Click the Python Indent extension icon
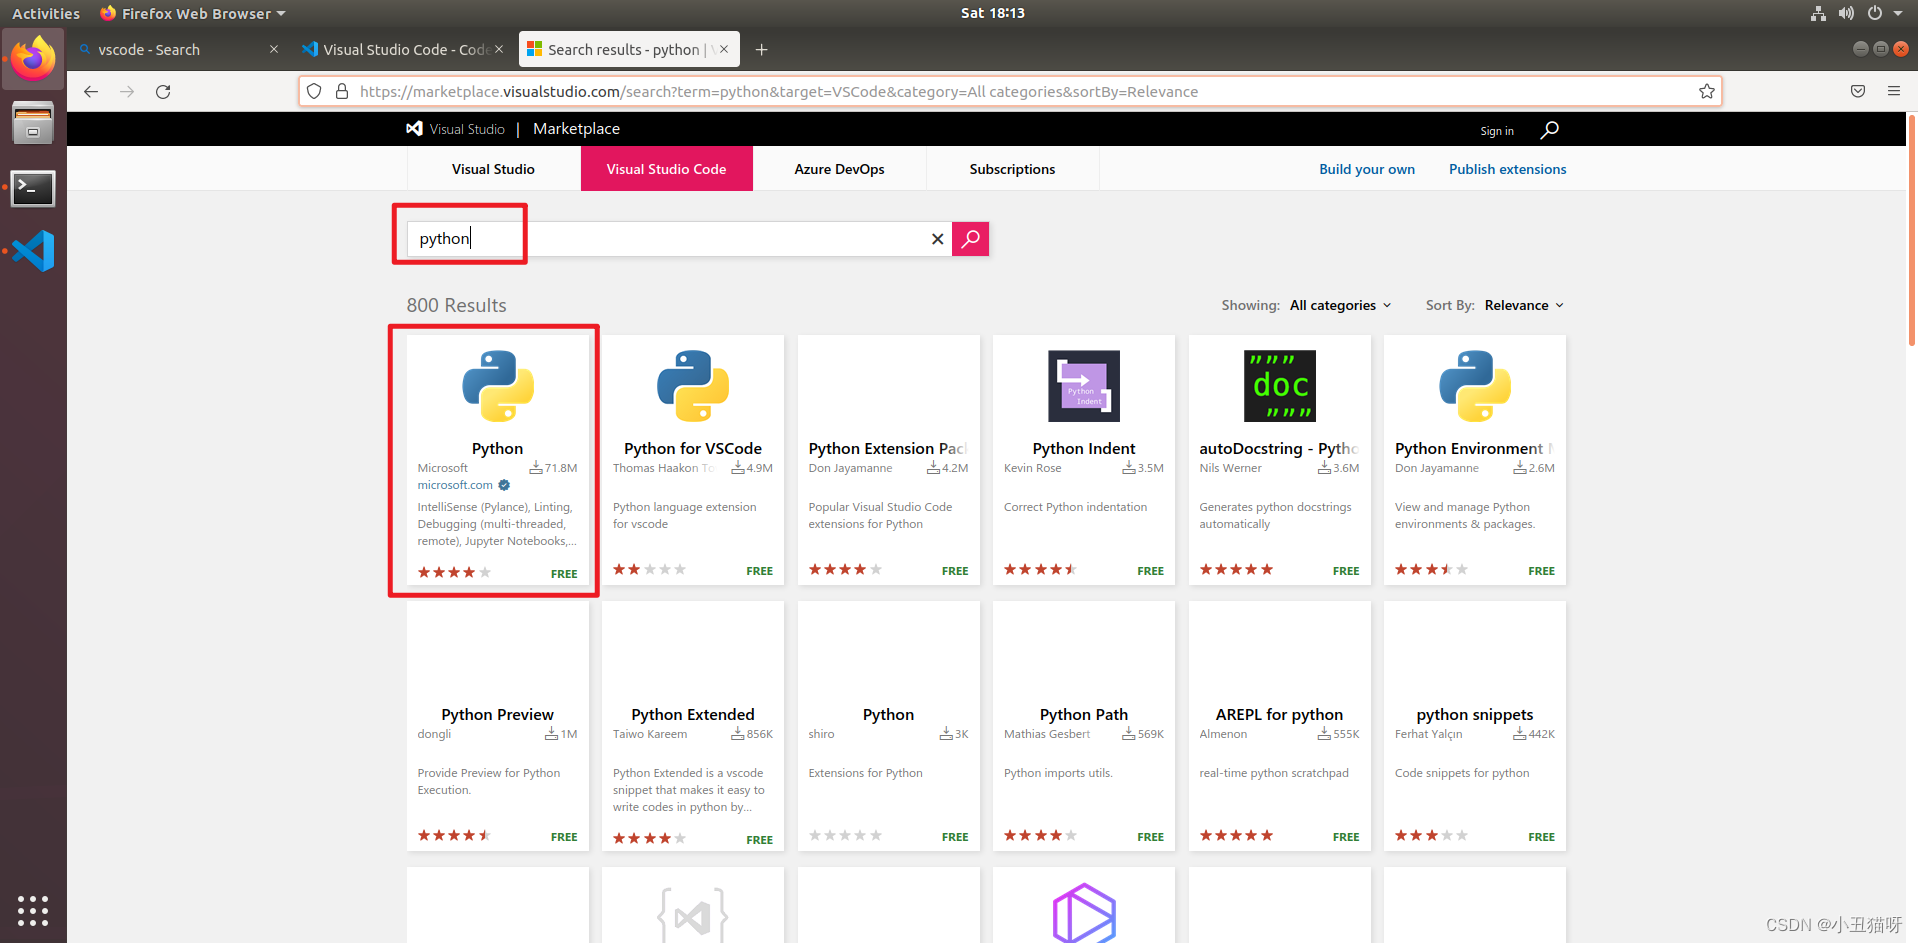Image resolution: width=1918 pixels, height=943 pixels. tap(1084, 386)
